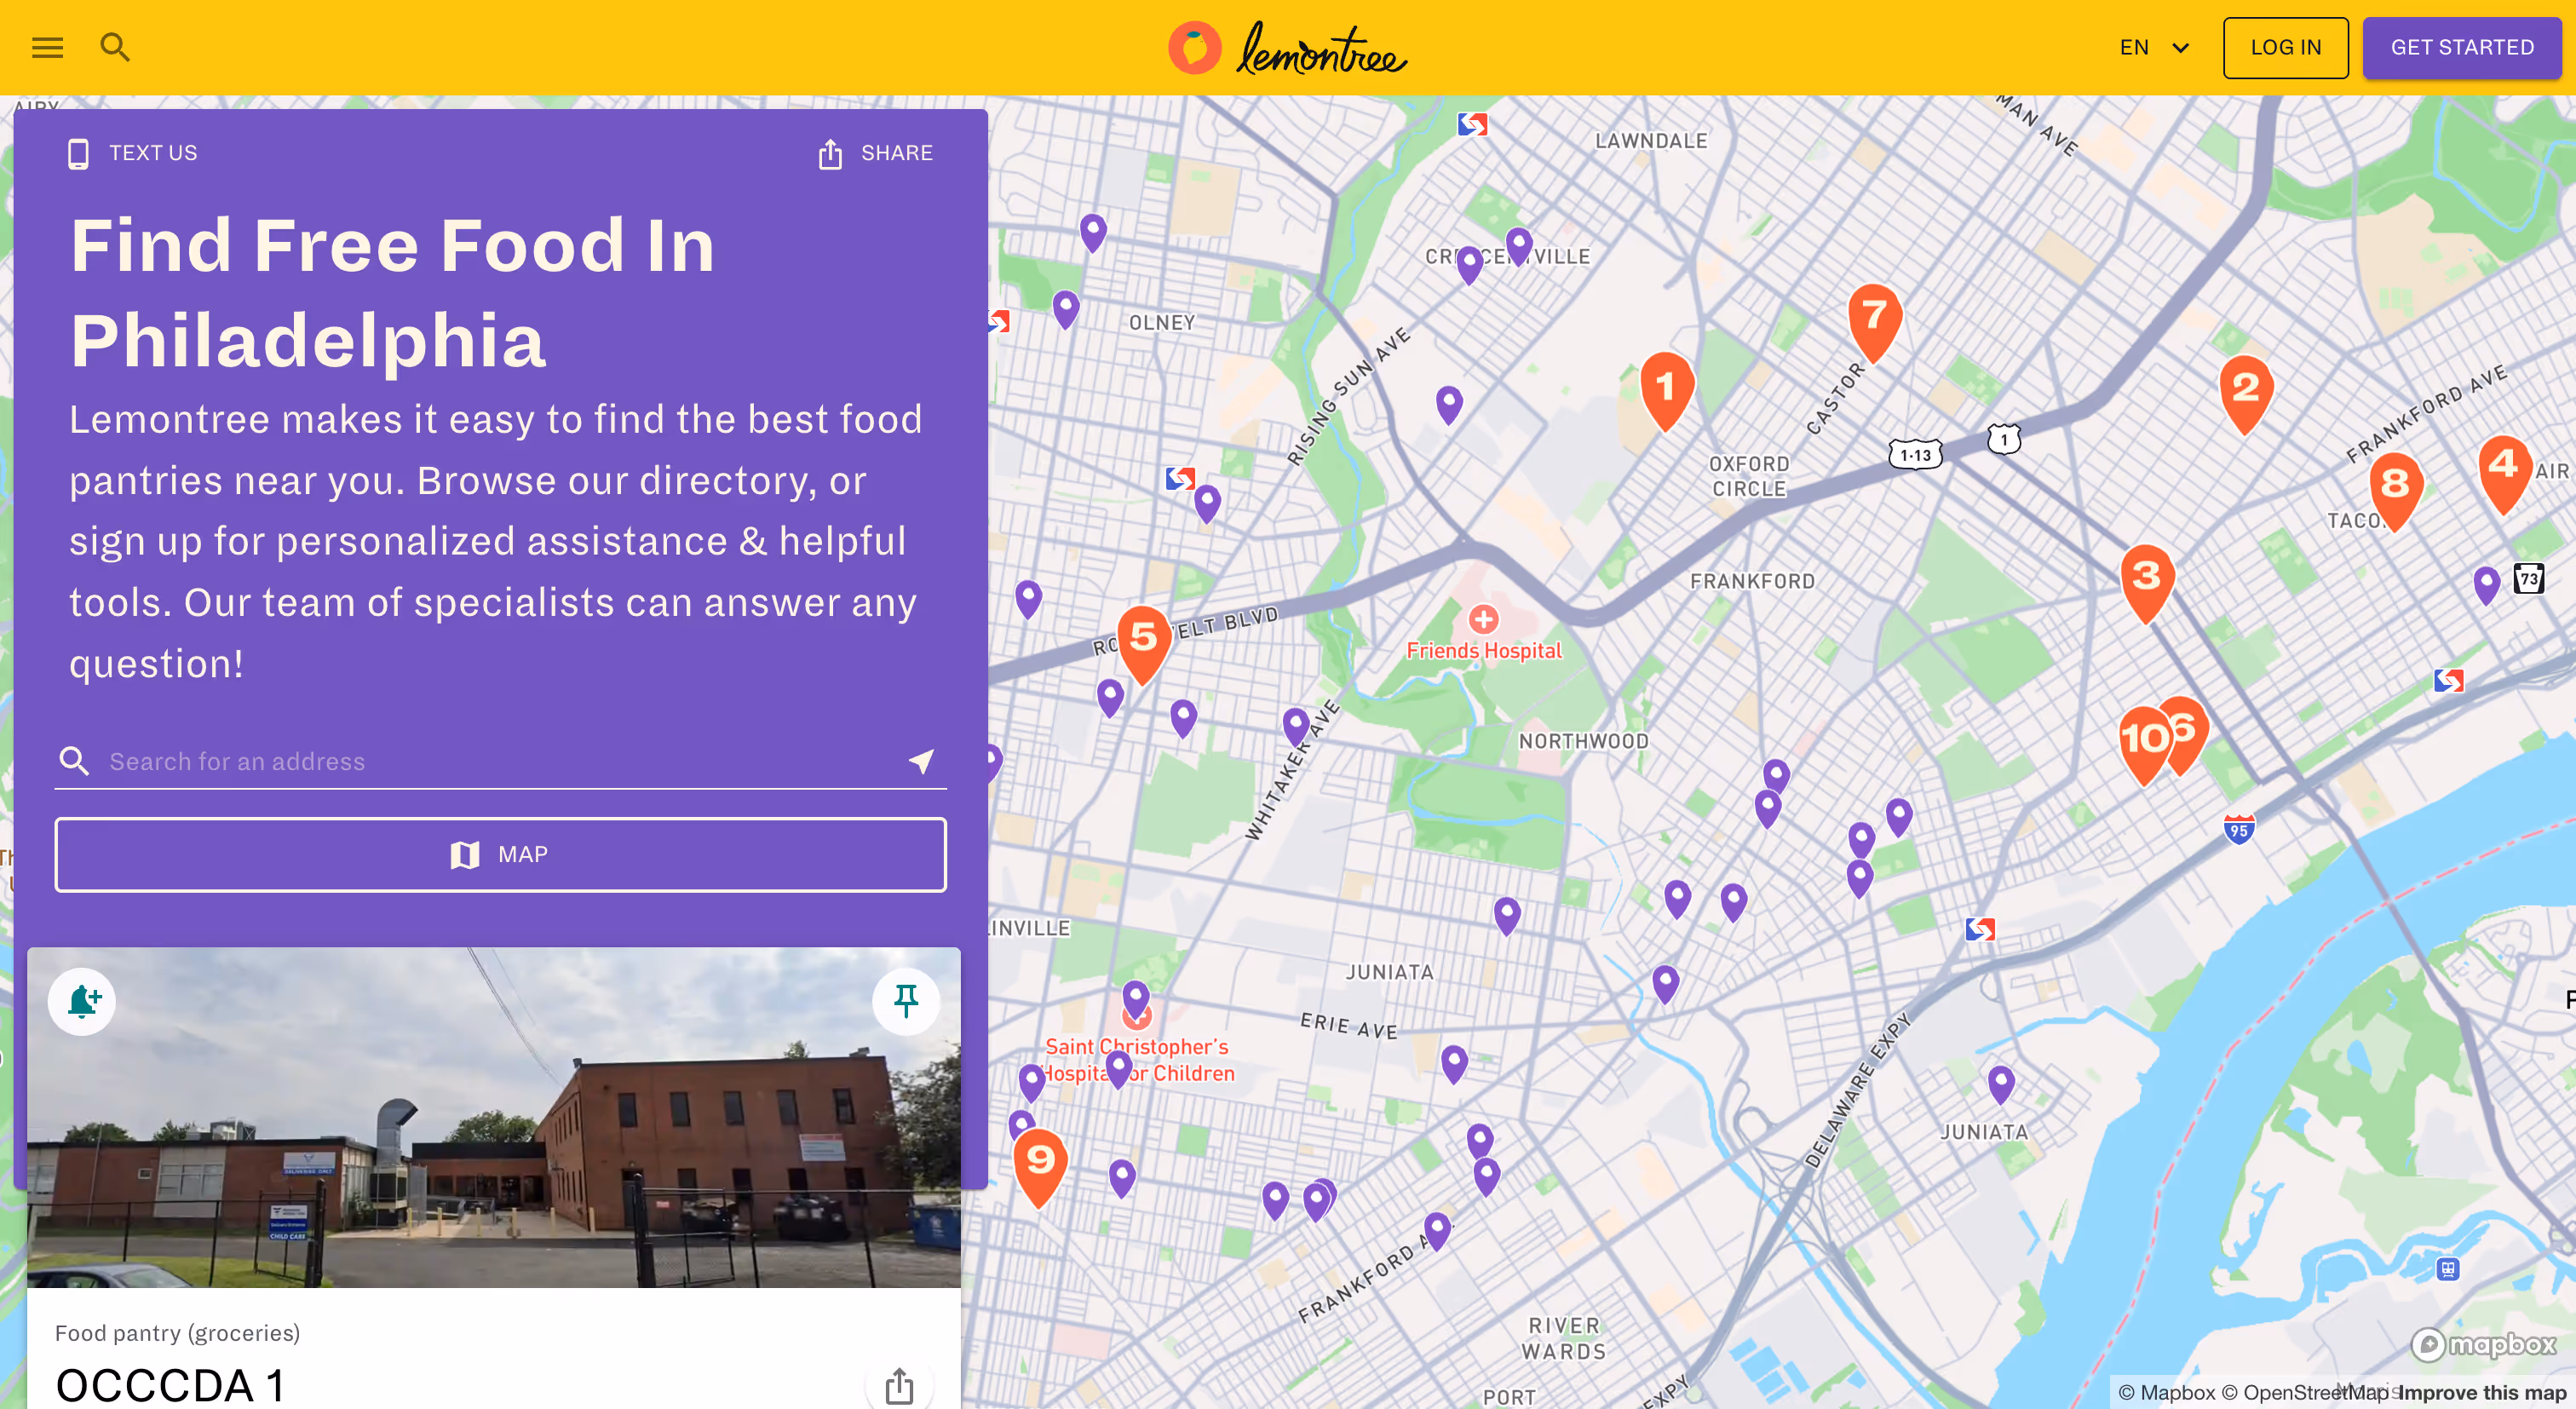Click the Text Us phone icon
Screen dimensions: 2576x1409
click(x=78, y=154)
